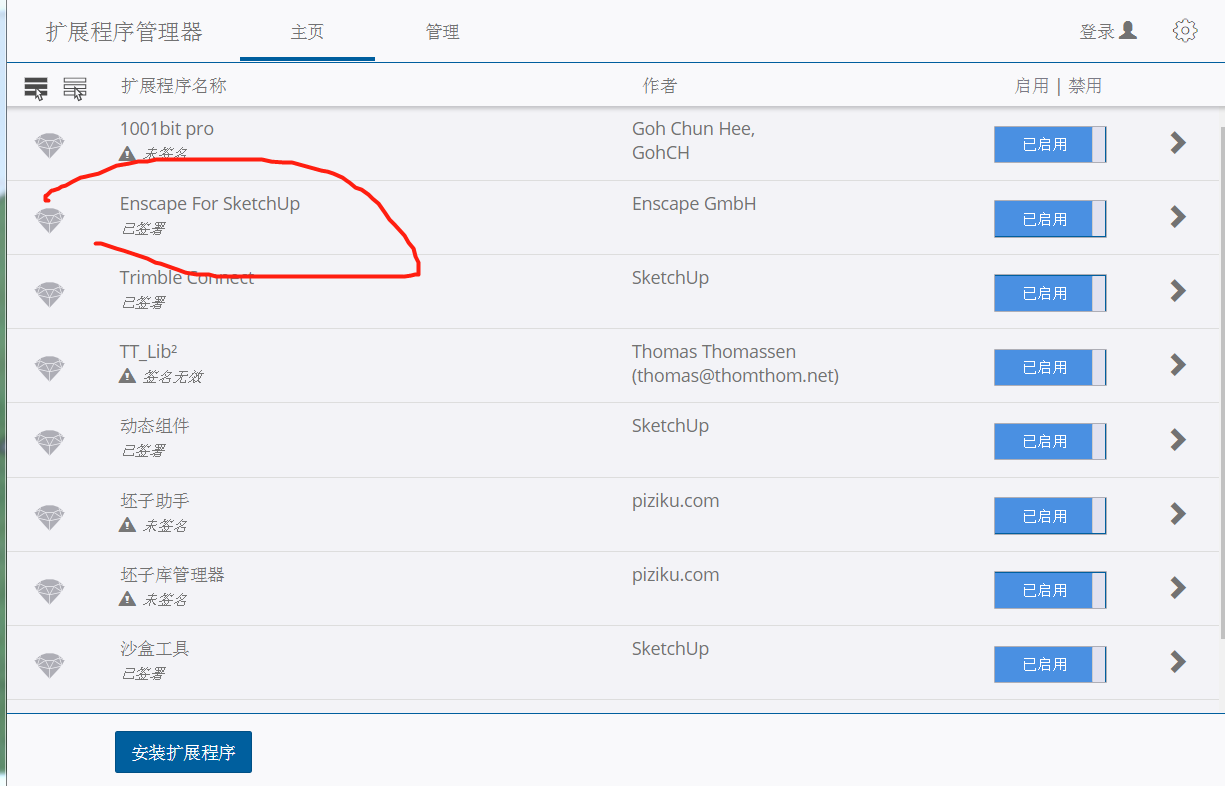1225x786 pixels.
Task: Click the 扩展程序管理器 title text
Action: [124, 32]
